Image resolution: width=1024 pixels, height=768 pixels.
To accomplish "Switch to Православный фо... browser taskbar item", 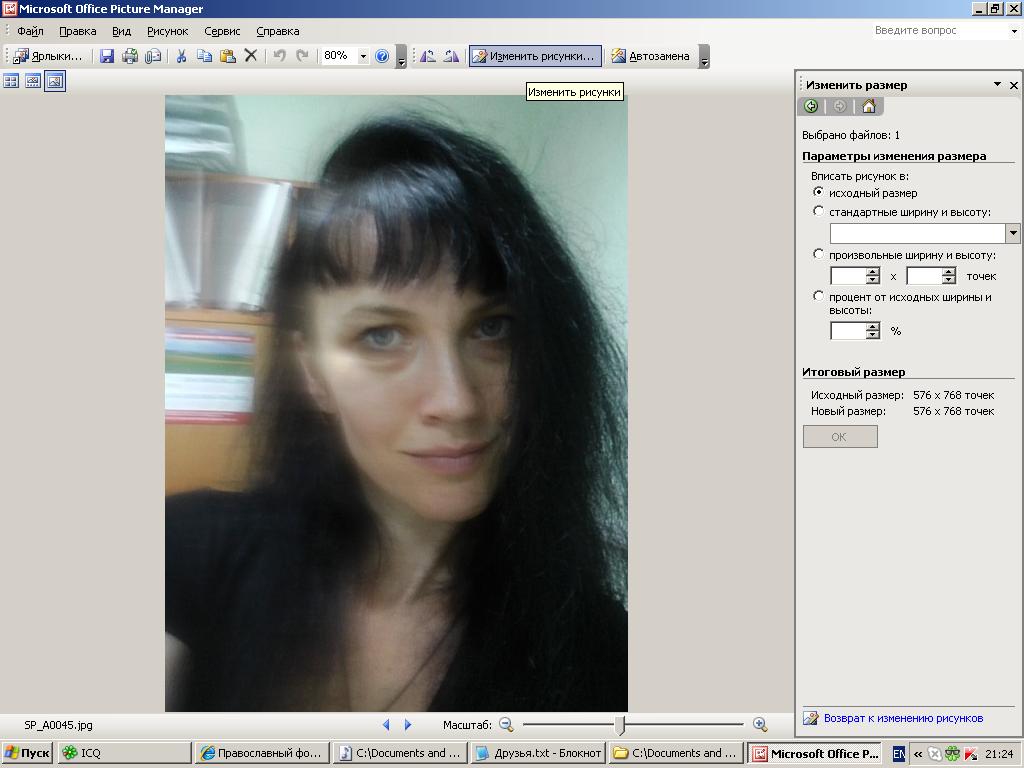I will [x=262, y=753].
